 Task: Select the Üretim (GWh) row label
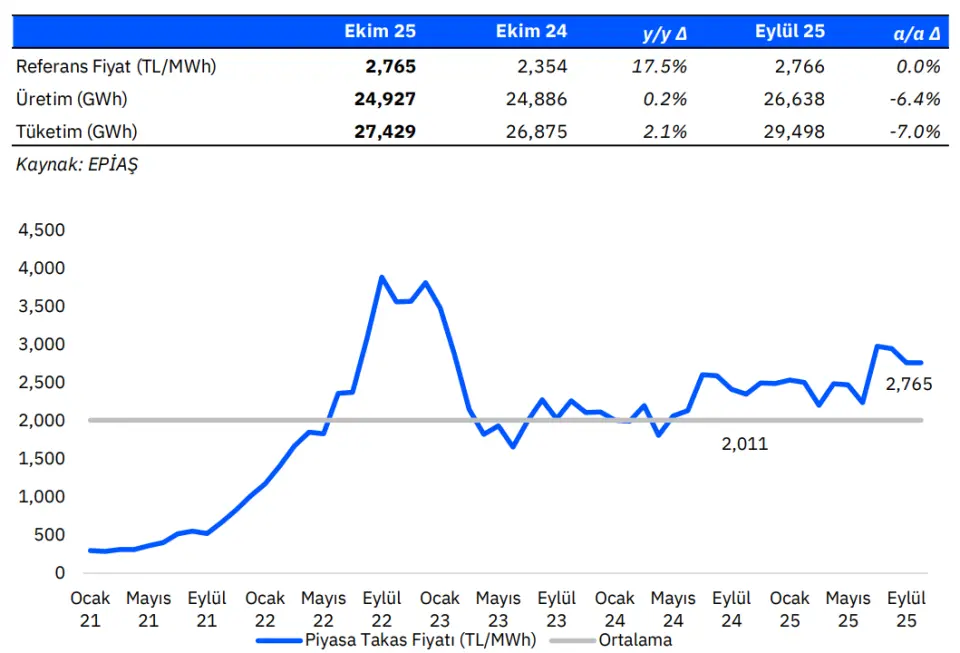(x=72, y=99)
